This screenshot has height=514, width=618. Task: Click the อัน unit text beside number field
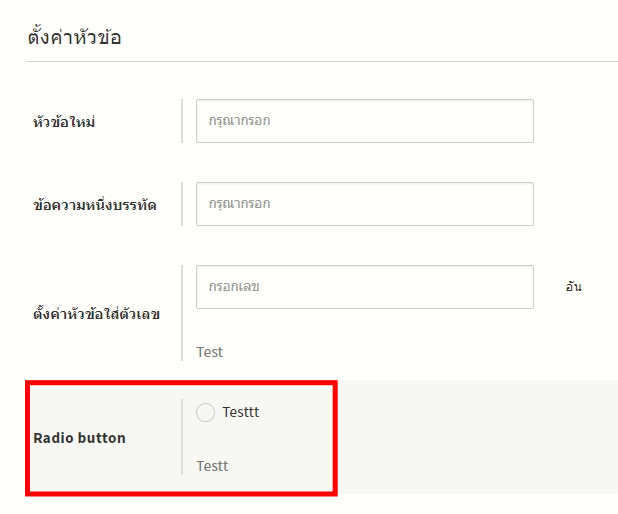click(x=574, y=287)
